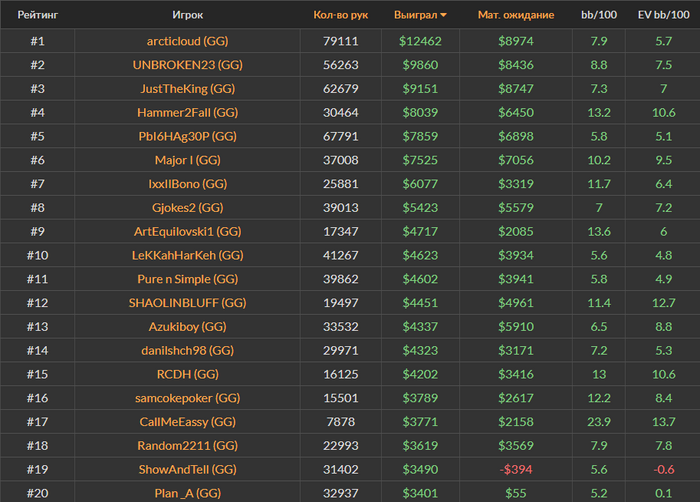Open player UNBROKEN23 (GG) profile
Screen dimensions: 700x502
click(187, 65)
